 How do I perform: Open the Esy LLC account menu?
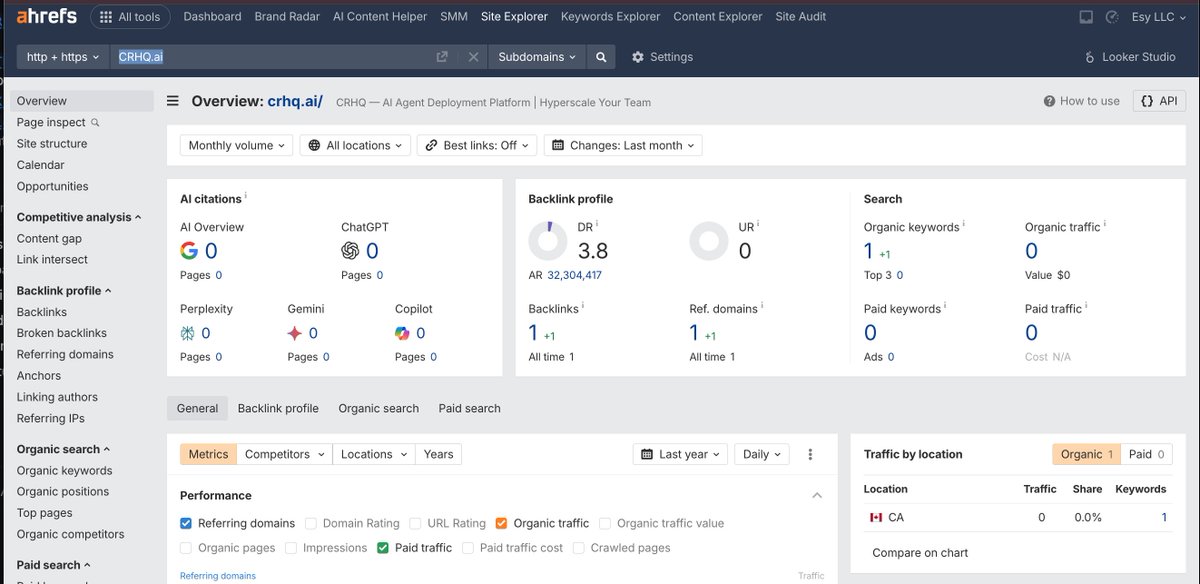pos(1160,17)
